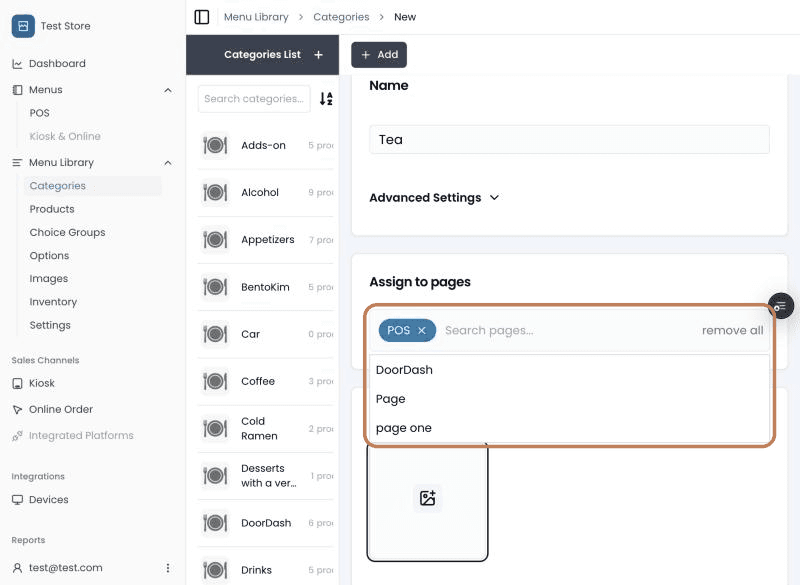The height and width of the screenshot is (585, 800).
Task: Click the Add button
Action: (379, 55)
